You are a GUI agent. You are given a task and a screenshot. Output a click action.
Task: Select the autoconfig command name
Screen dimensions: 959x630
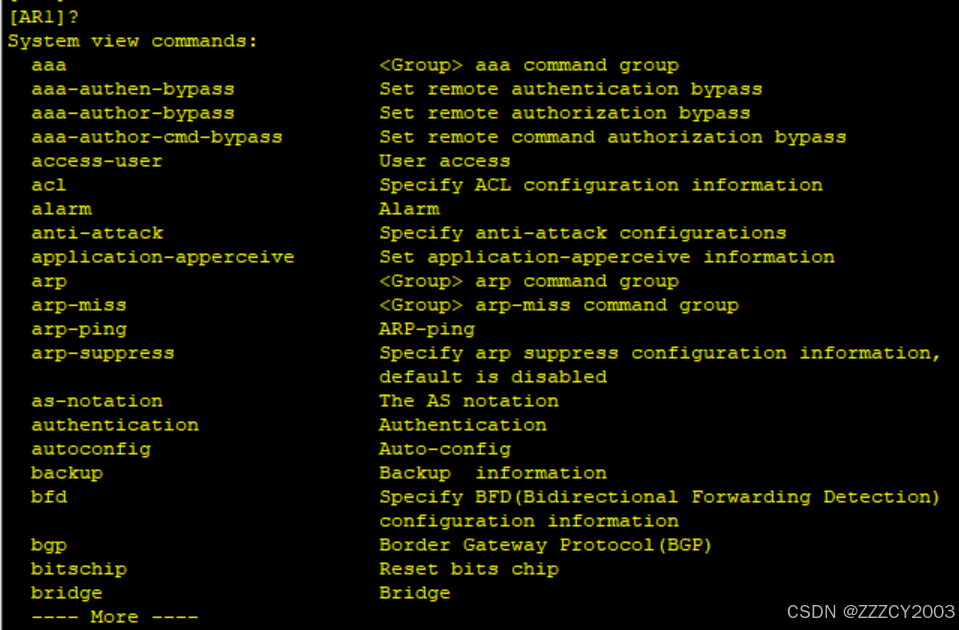point(91,450)
